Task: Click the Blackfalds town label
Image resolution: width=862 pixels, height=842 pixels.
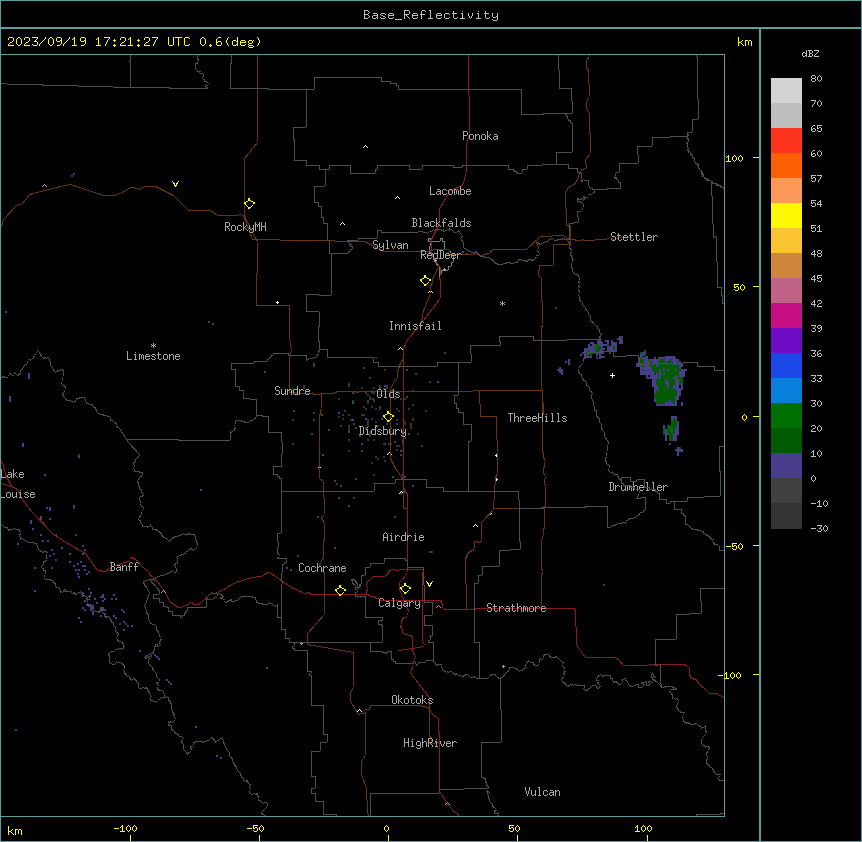Action: pos(441,223)
